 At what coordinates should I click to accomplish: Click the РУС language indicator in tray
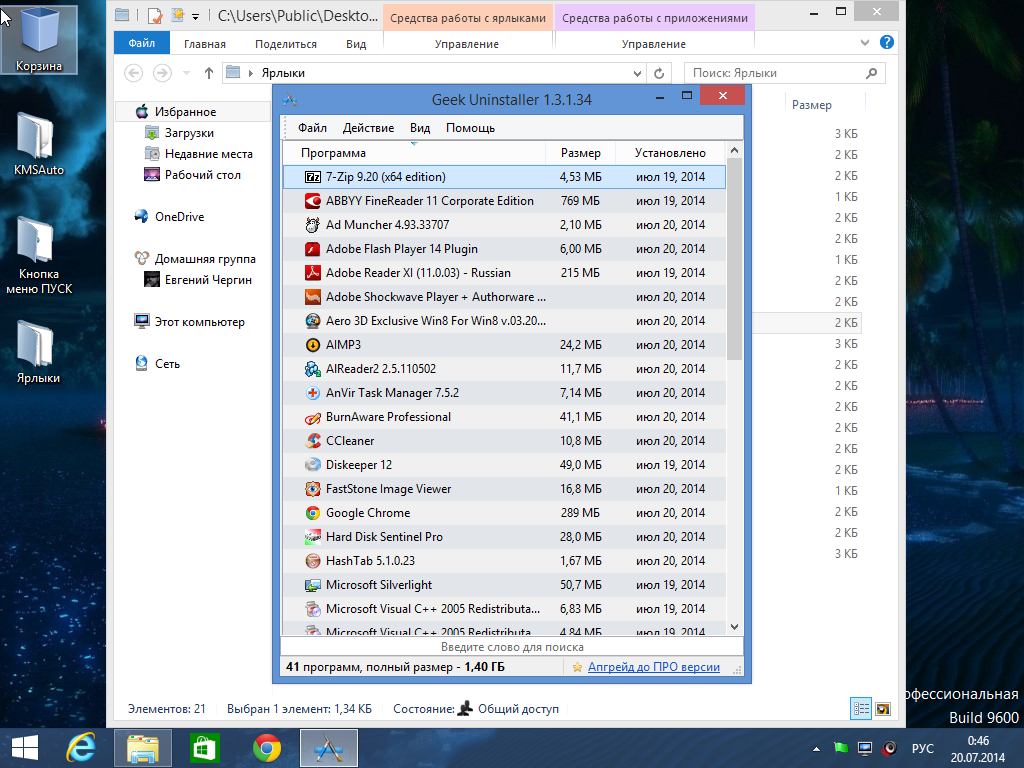click(x=922, y=748)
